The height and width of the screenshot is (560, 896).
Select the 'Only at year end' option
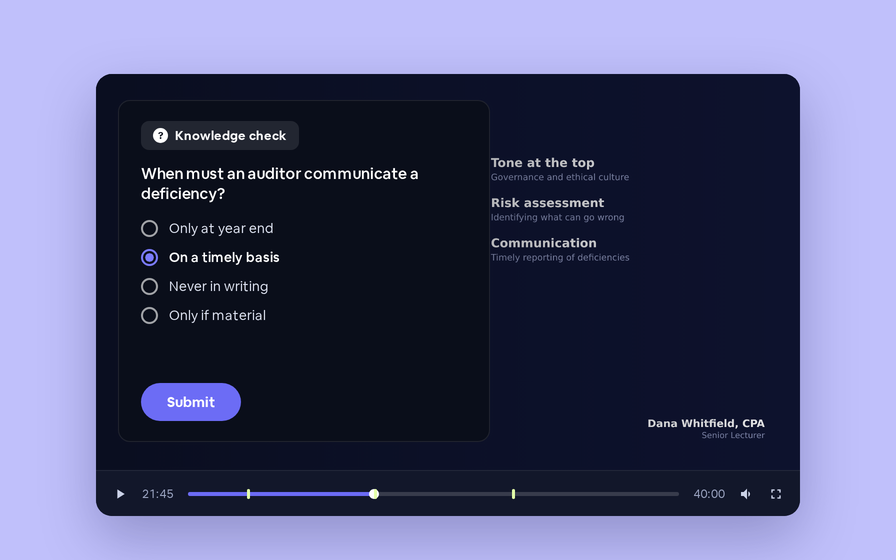tap(207, 229)
